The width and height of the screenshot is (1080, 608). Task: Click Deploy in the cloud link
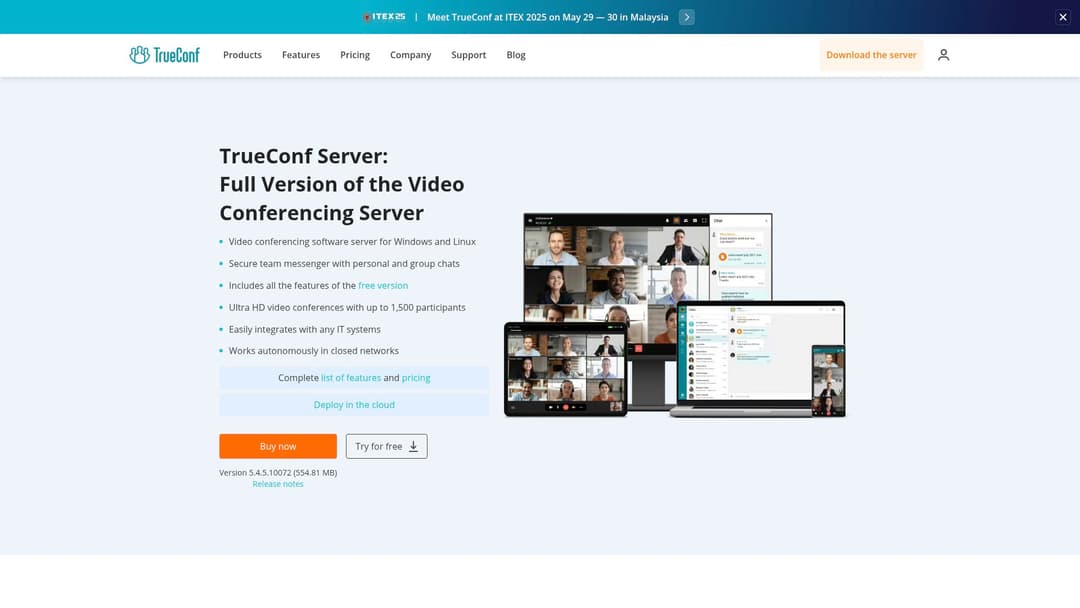(x=354, y=405)
